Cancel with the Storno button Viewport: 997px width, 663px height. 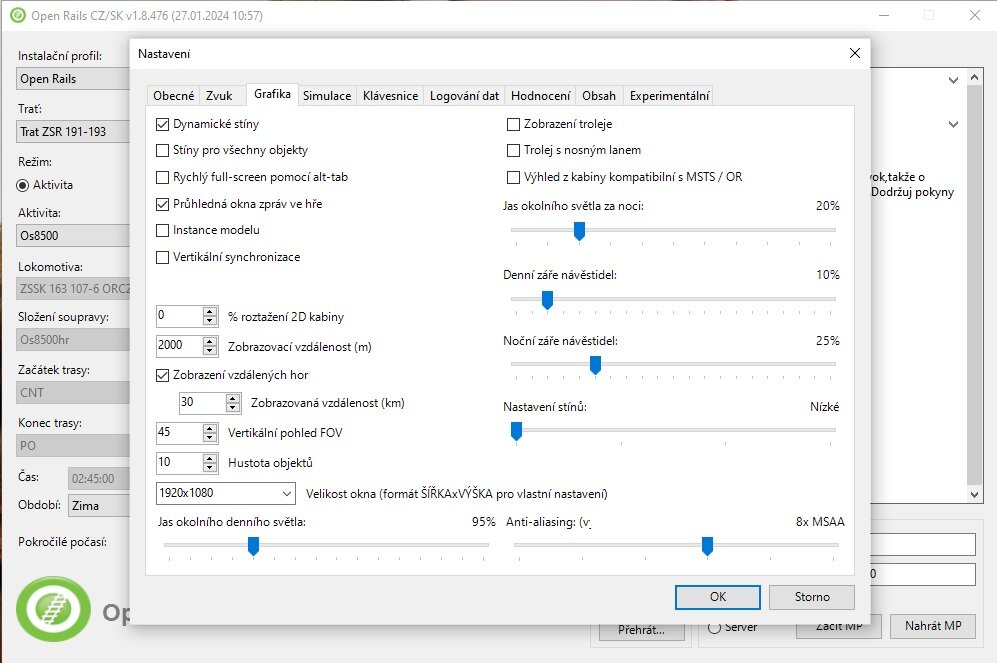812,597
